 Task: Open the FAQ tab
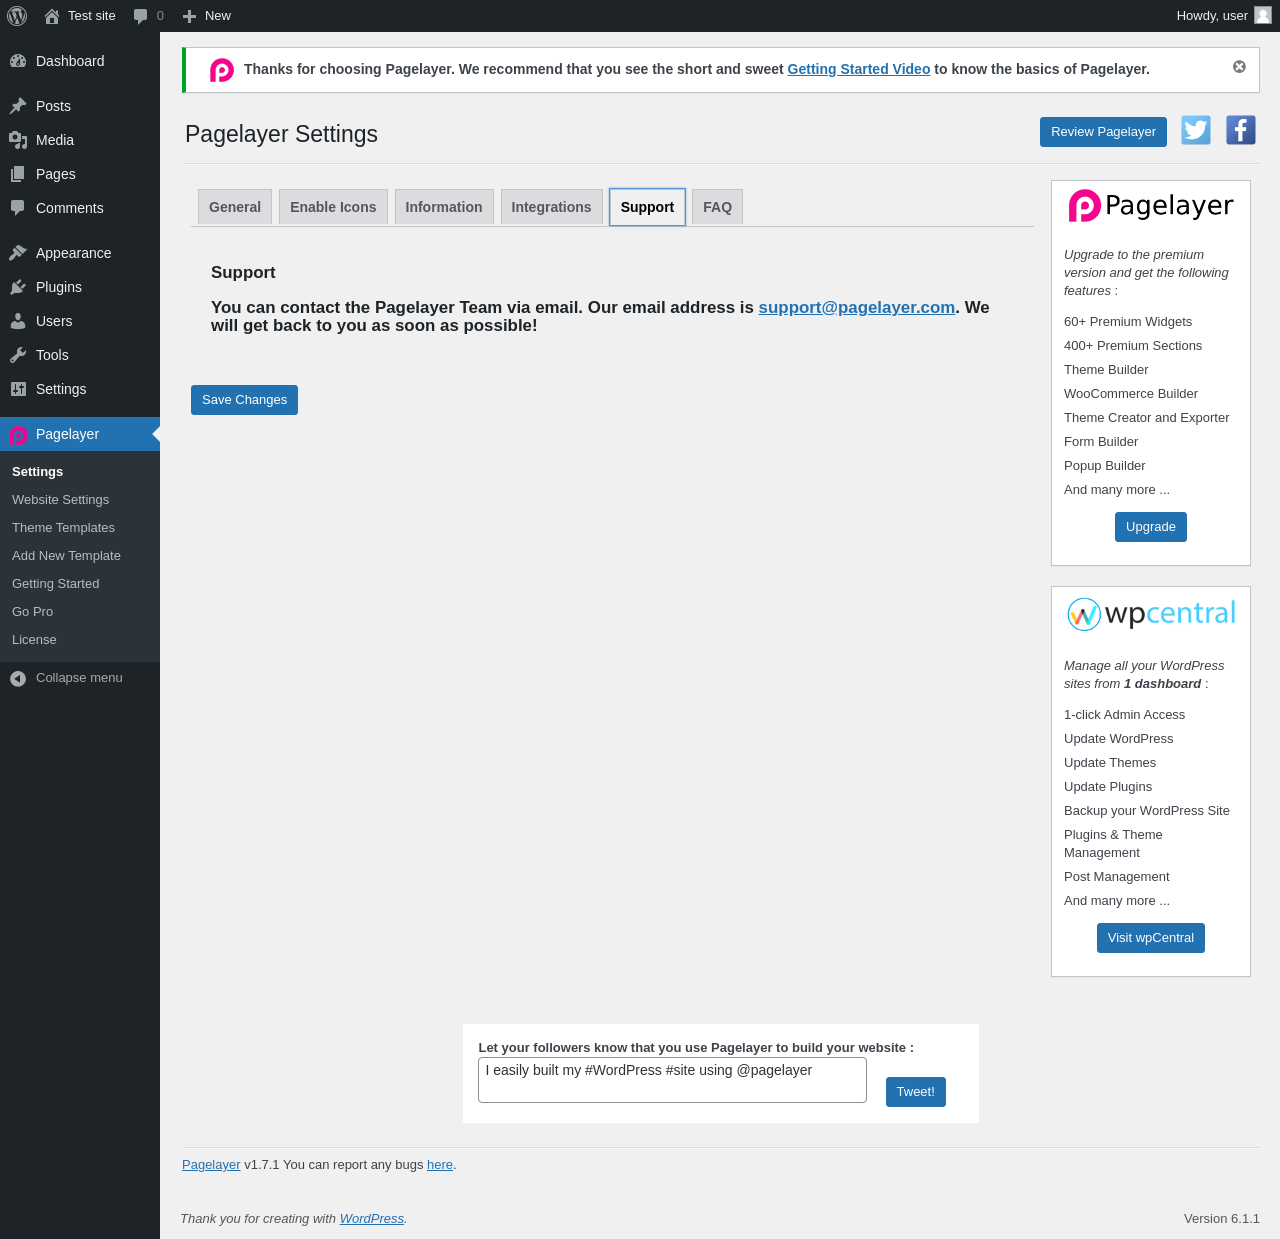tap(717, 207)
